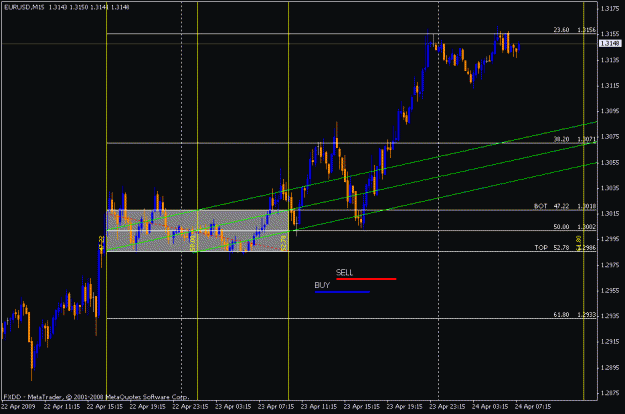Select the gray shaded rectangle object
Viewport: 625px width, 414px height.
198,230
